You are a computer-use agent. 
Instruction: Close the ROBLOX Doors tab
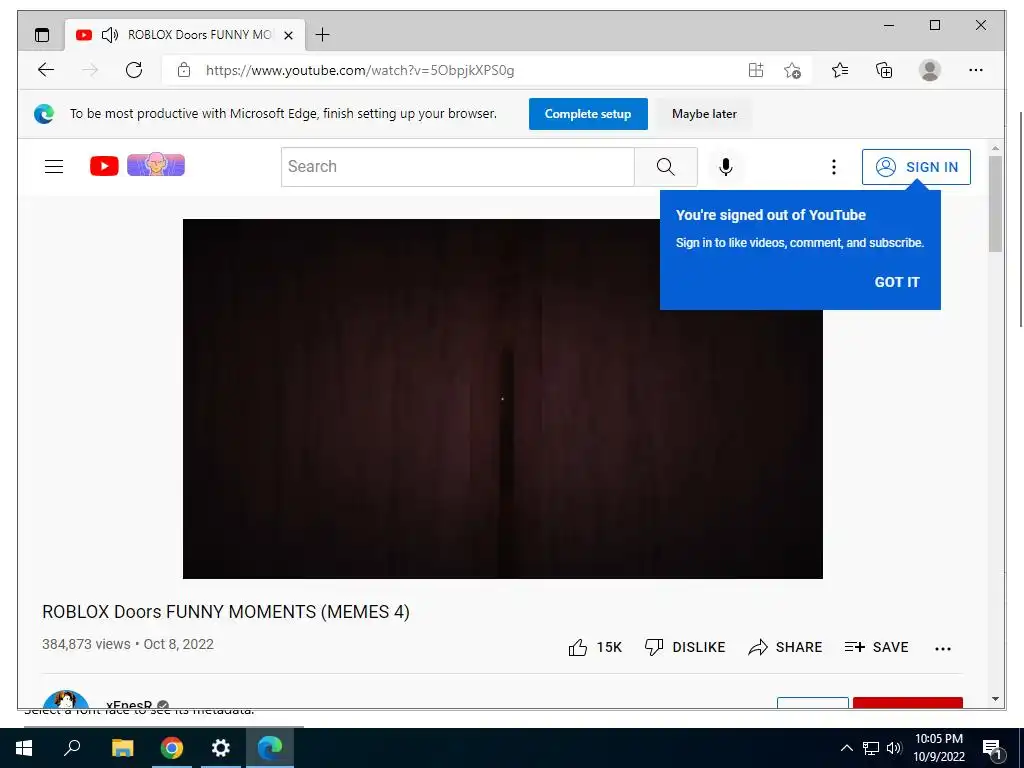[288, 35]
